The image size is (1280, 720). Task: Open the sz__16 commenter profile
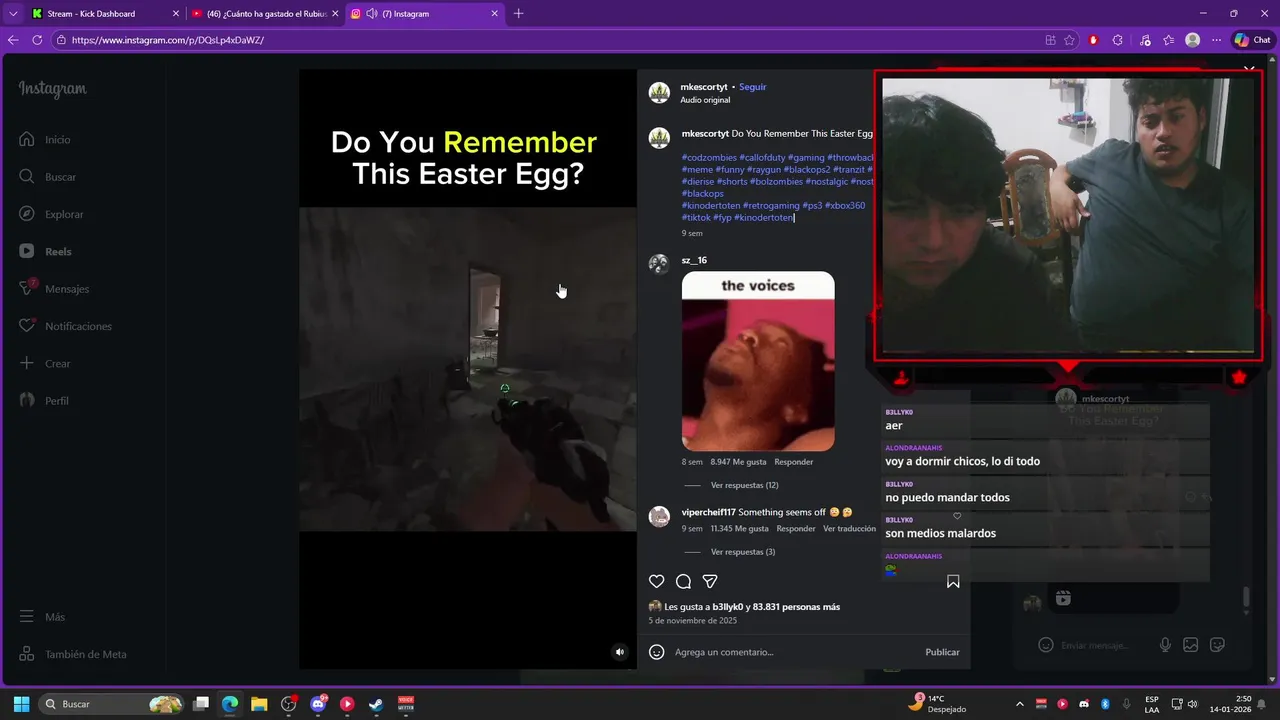click(x=694, y=260)
